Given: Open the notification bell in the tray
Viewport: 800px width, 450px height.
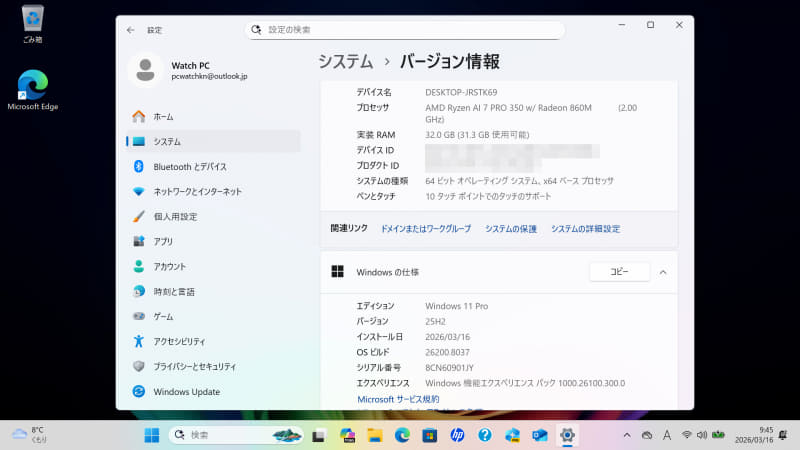Looking at the screenshot, I should (x=783, y=435).
